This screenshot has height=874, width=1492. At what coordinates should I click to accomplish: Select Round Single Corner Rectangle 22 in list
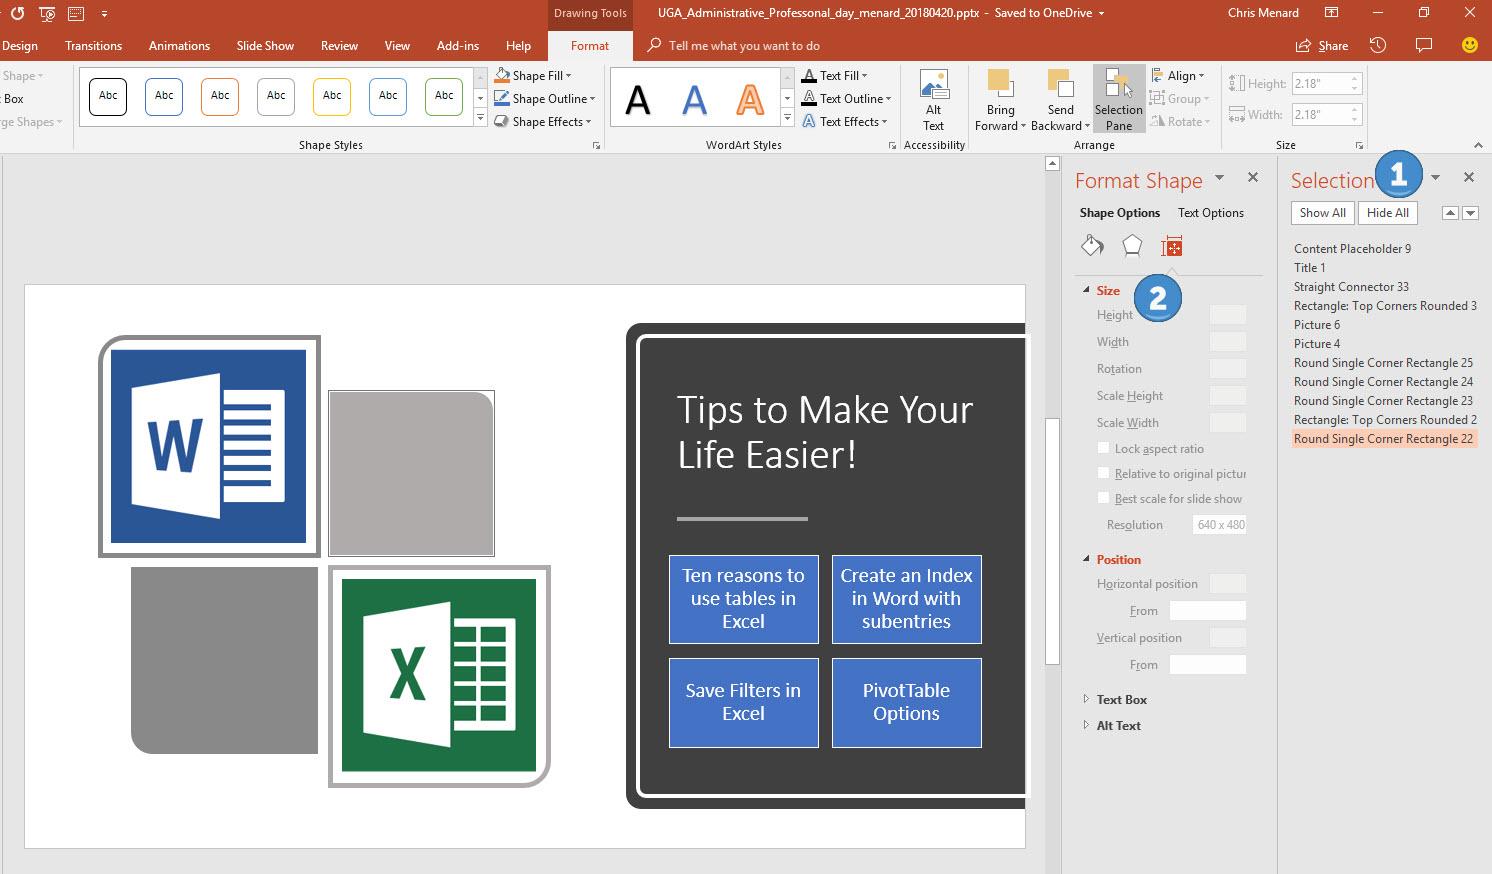1383,438
